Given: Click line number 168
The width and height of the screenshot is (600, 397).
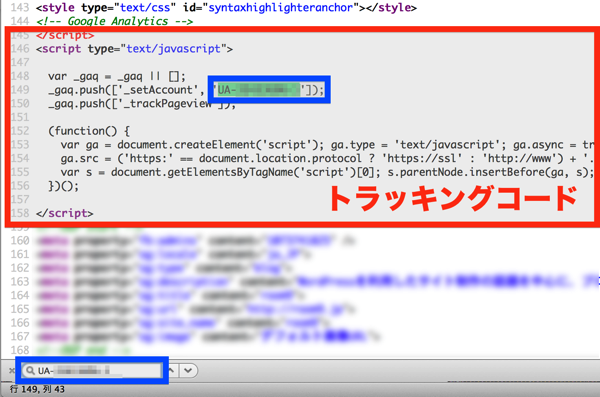Looking at the screenshot, I should (x=20, y=350).
